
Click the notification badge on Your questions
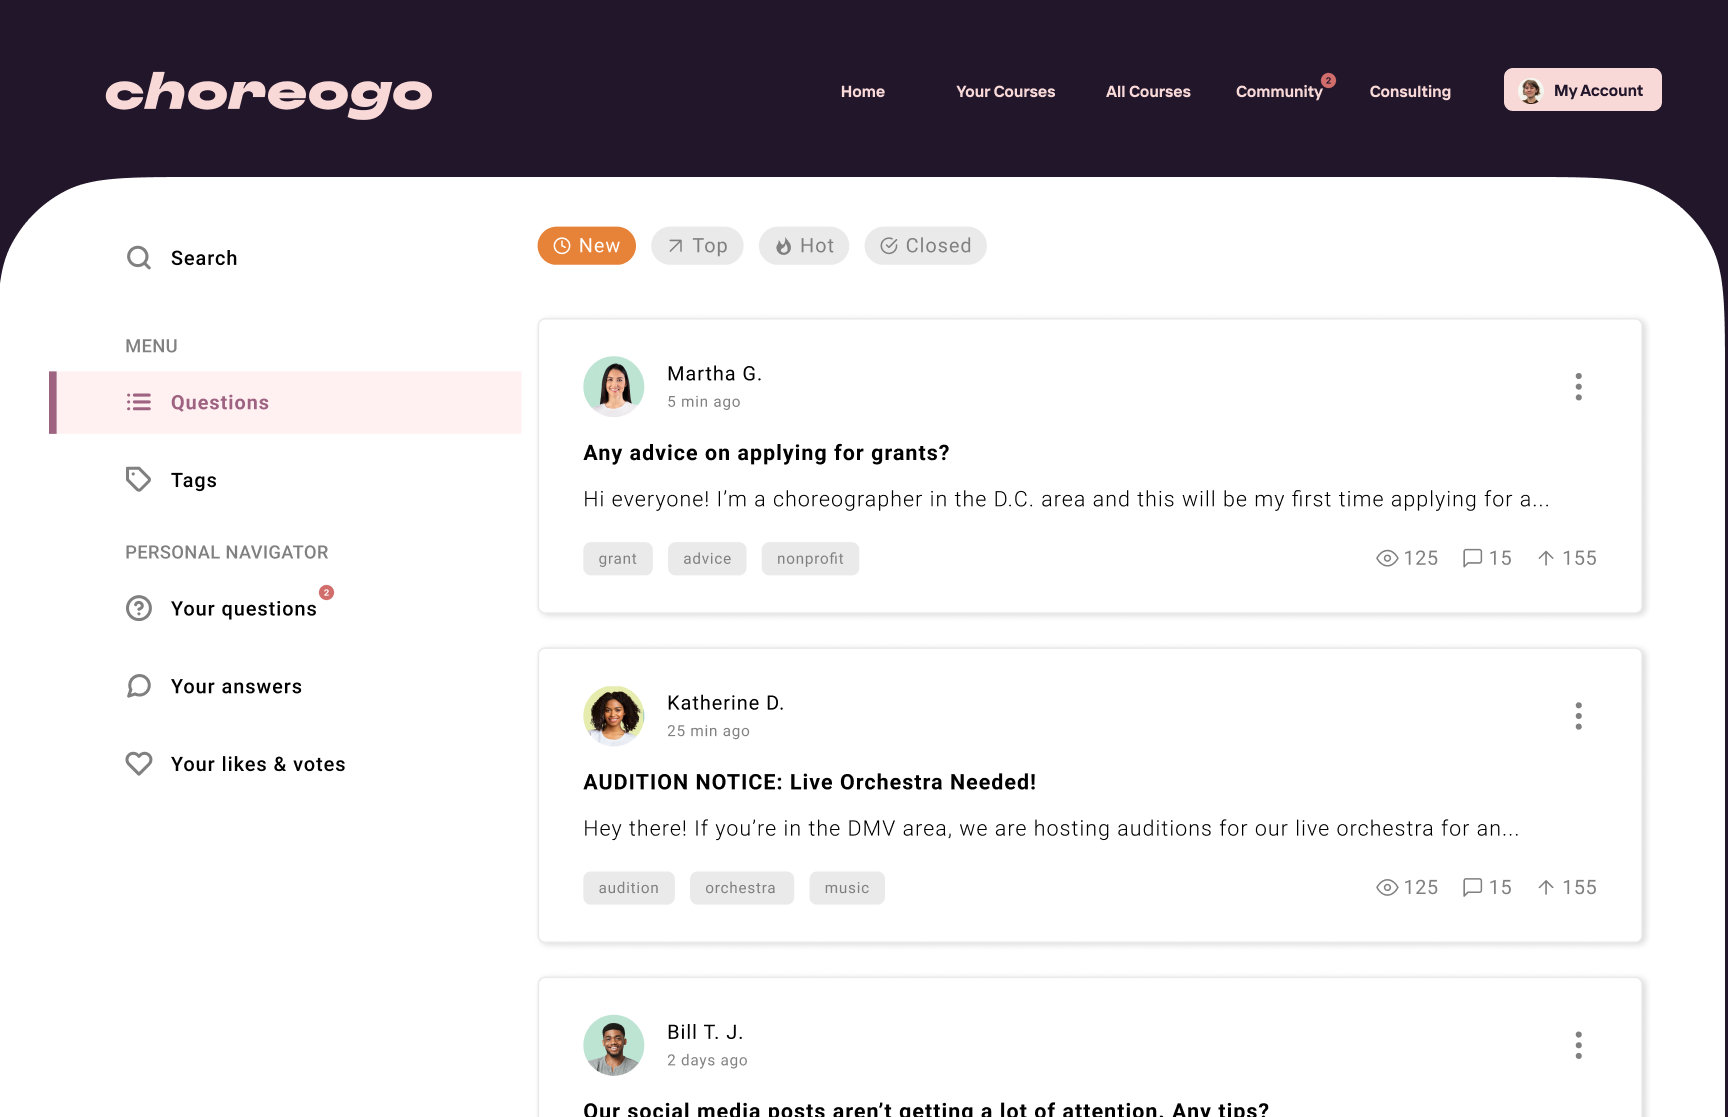(x=326, y=592)
